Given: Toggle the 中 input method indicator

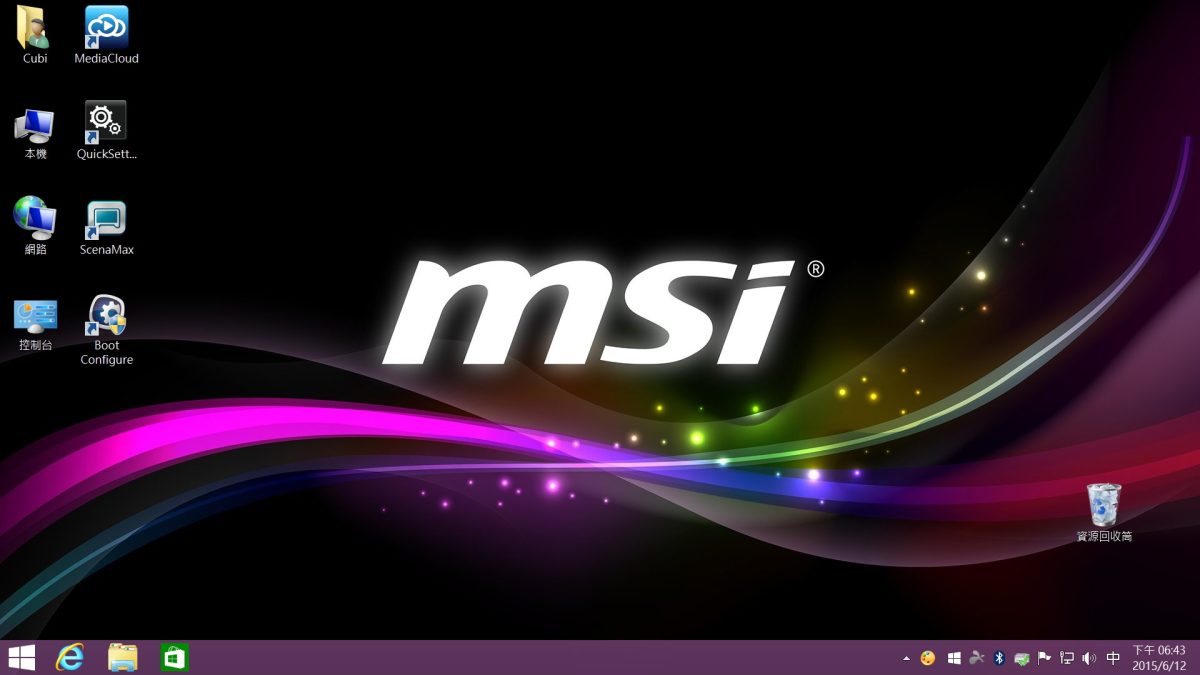Looking at the screenshot, I should 1113,658.
